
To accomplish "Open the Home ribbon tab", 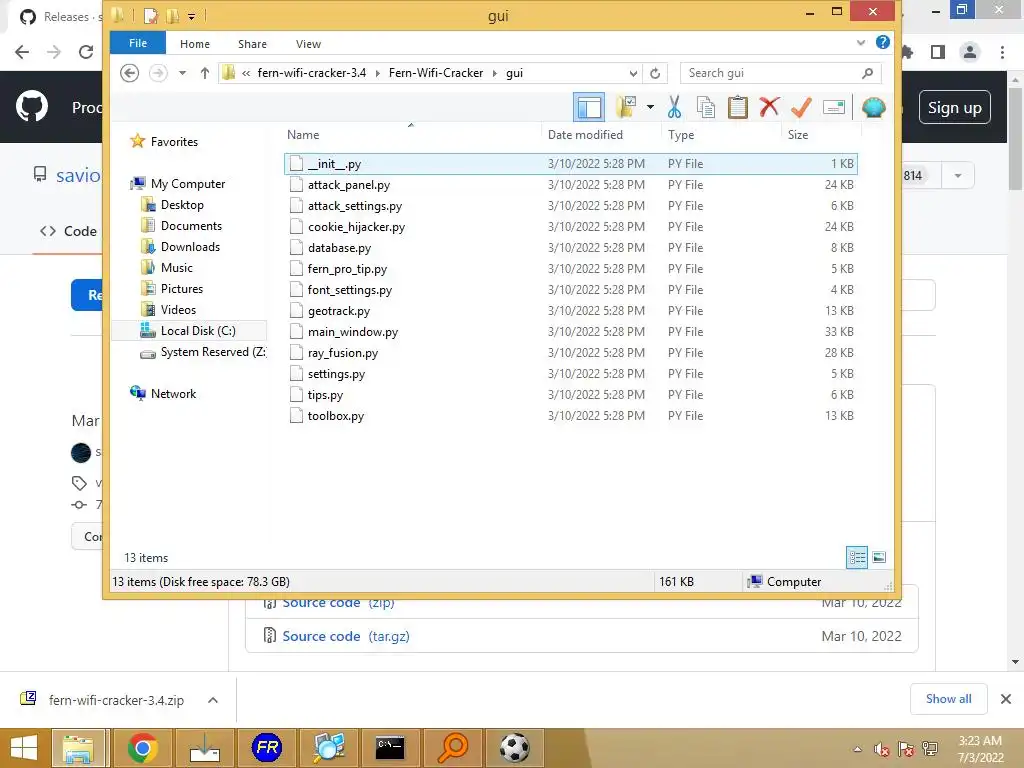I will tap(195, 44).
